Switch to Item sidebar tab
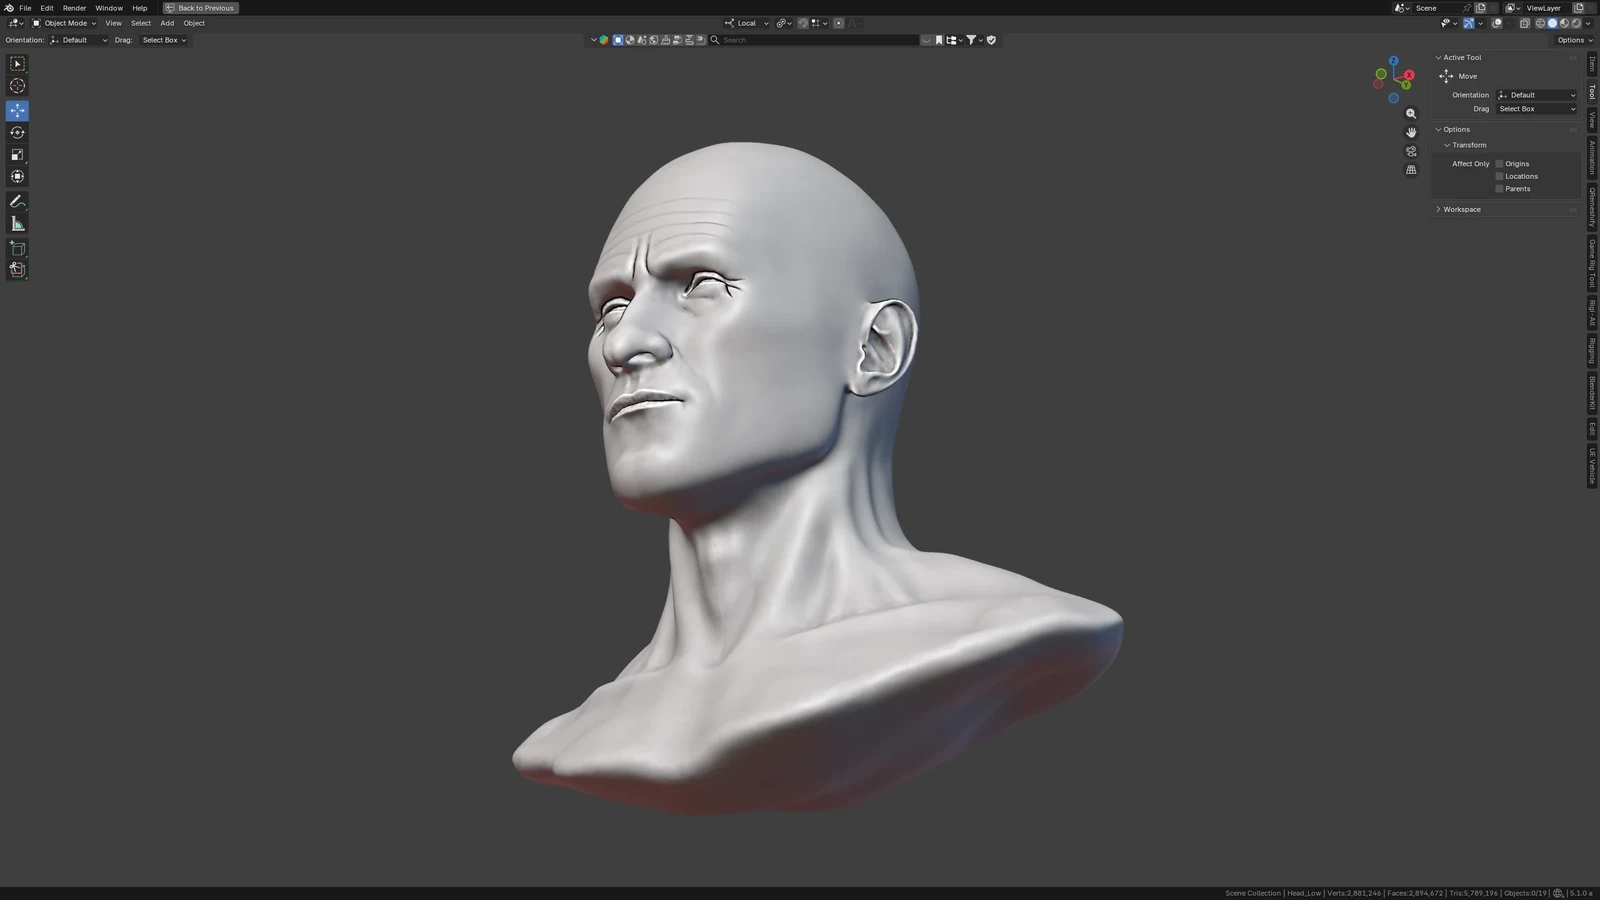Viewport: 1600px width, 900px height. coord(1592,64)
